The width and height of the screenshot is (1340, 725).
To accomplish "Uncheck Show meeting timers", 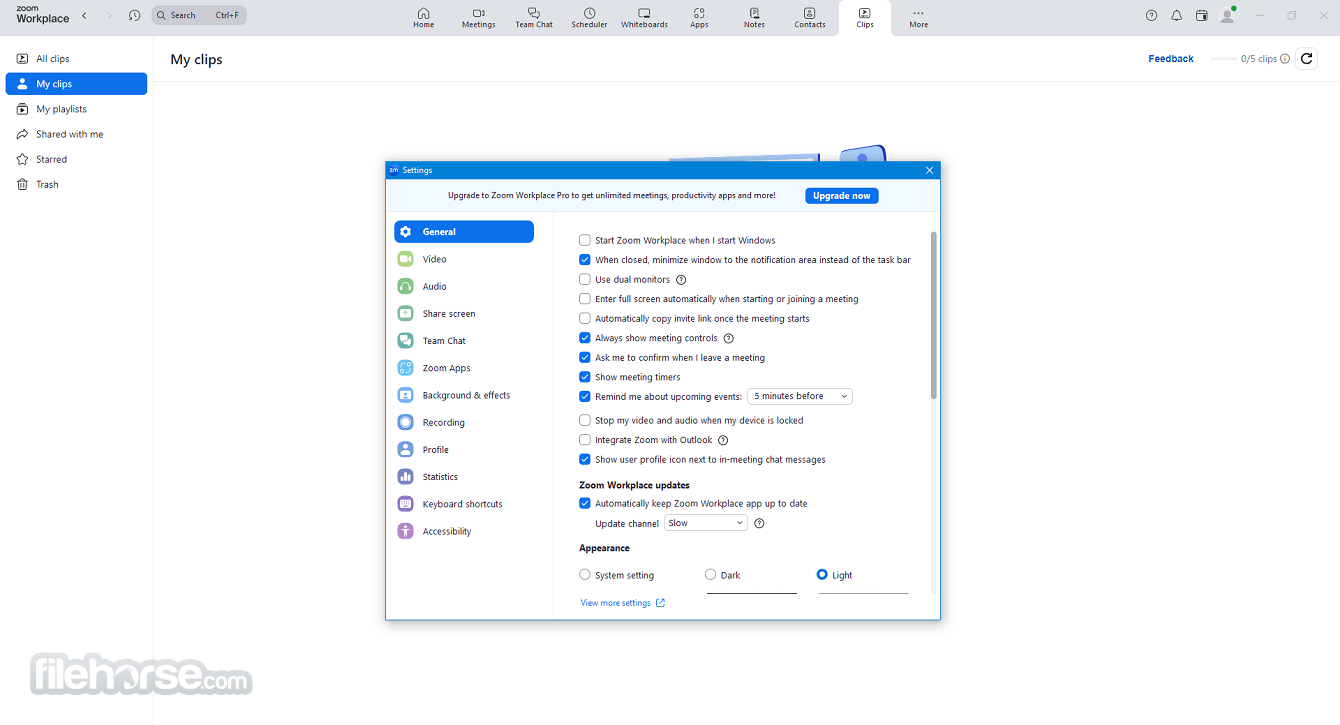I will [x=585, y=377].
